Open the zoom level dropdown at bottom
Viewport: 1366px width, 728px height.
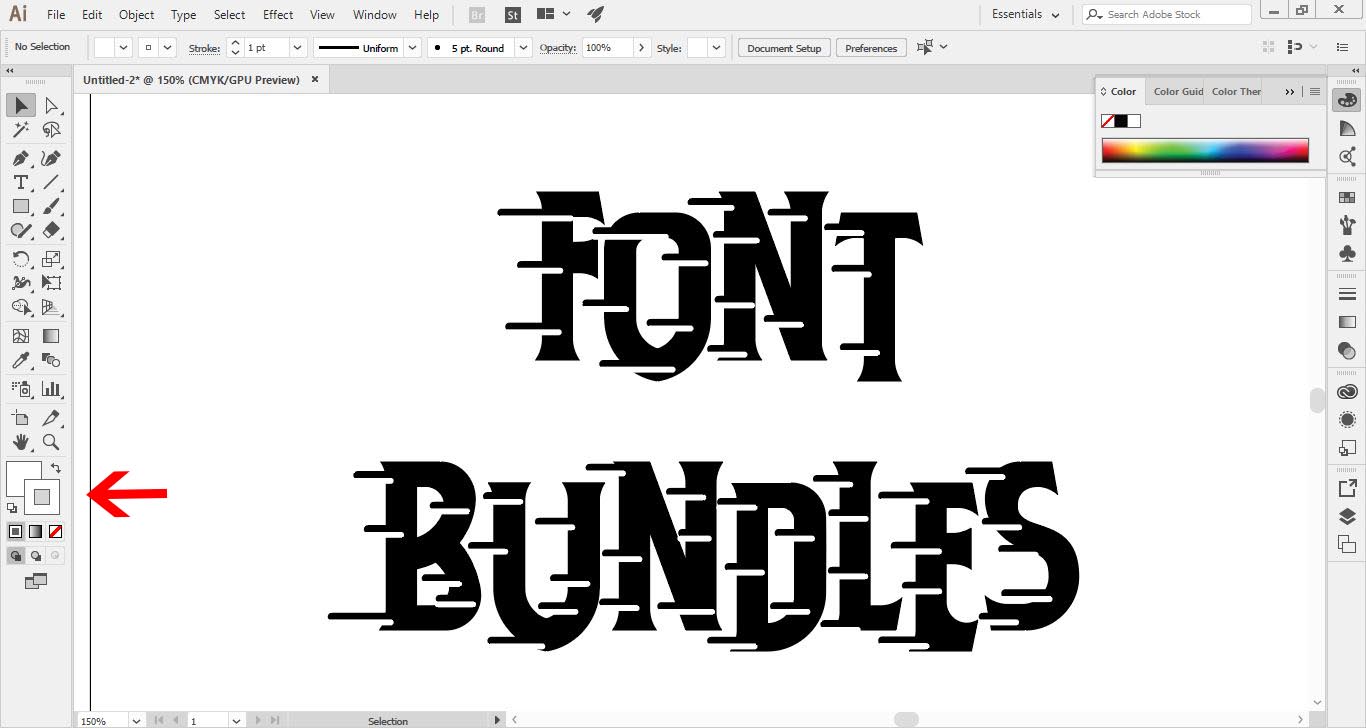tap(135, 720)
